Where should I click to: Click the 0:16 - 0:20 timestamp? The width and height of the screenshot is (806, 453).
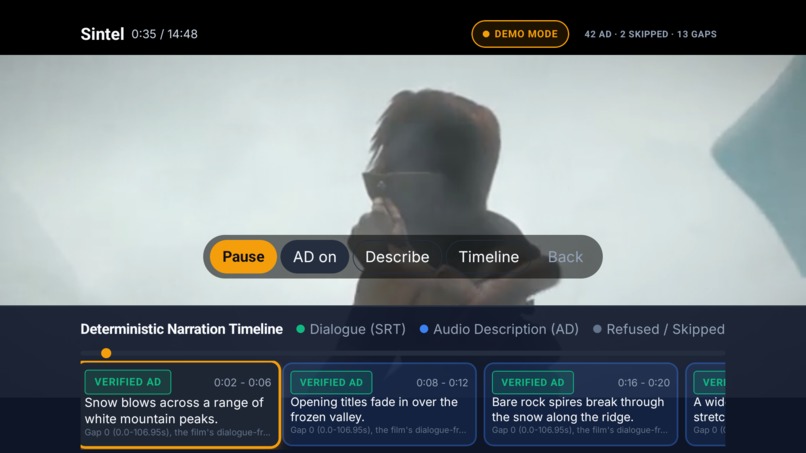tap(644, 383)
